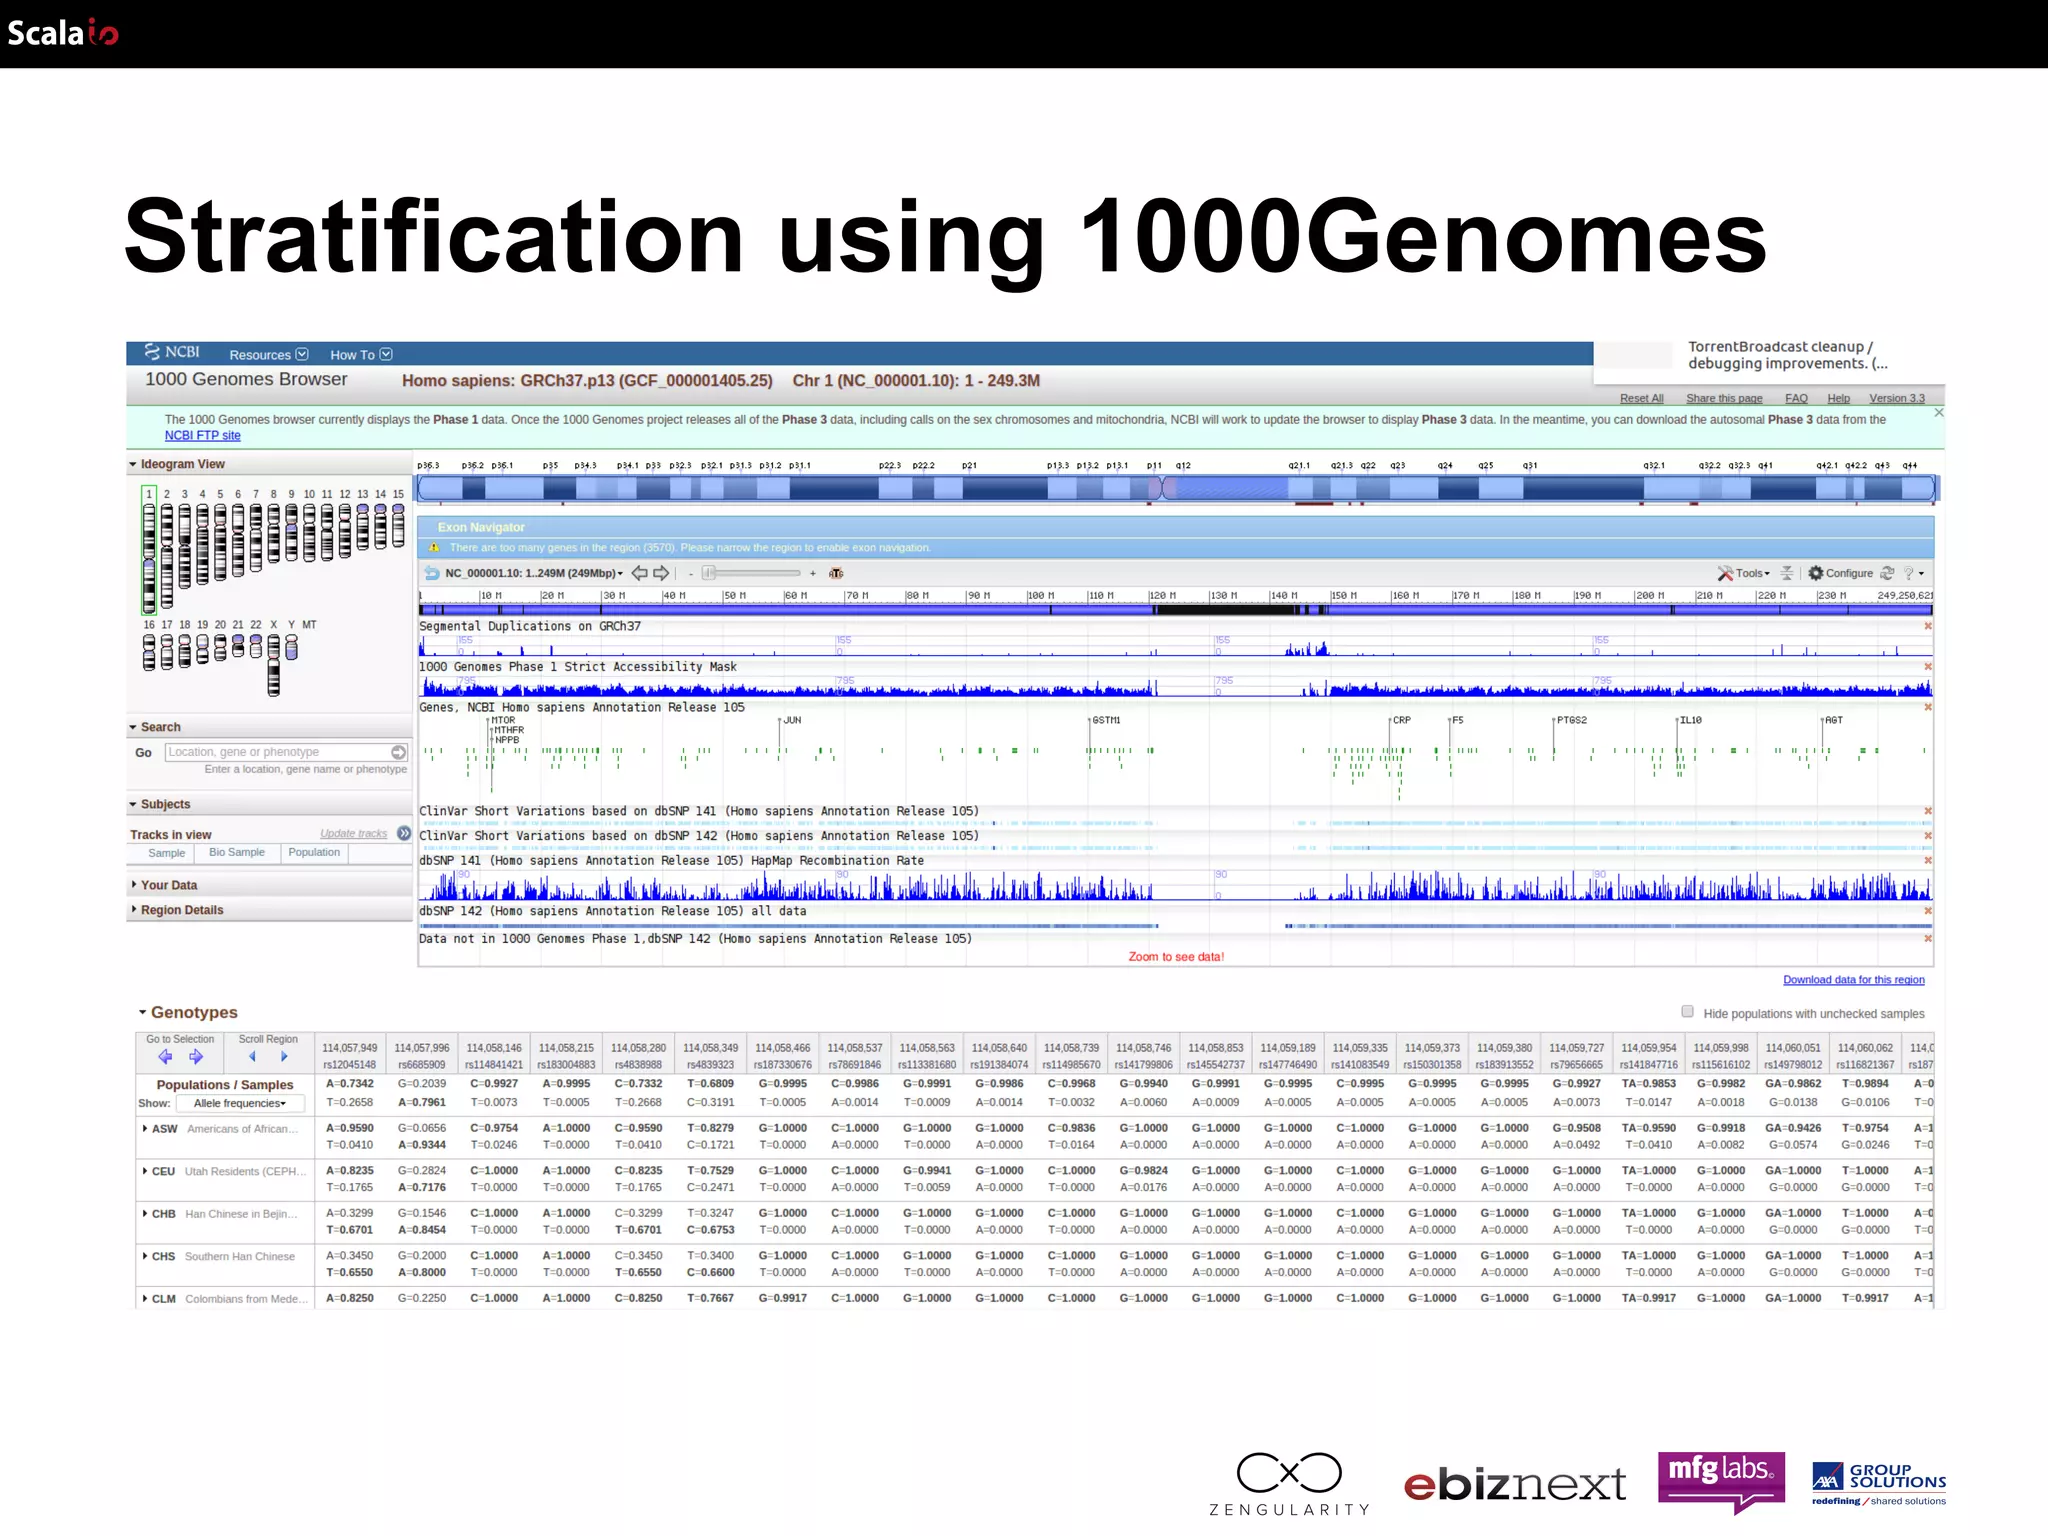Screen dimensions: 2048x1536
Task: Open the Tools wrench menu
Action: tap(1743, 573)
